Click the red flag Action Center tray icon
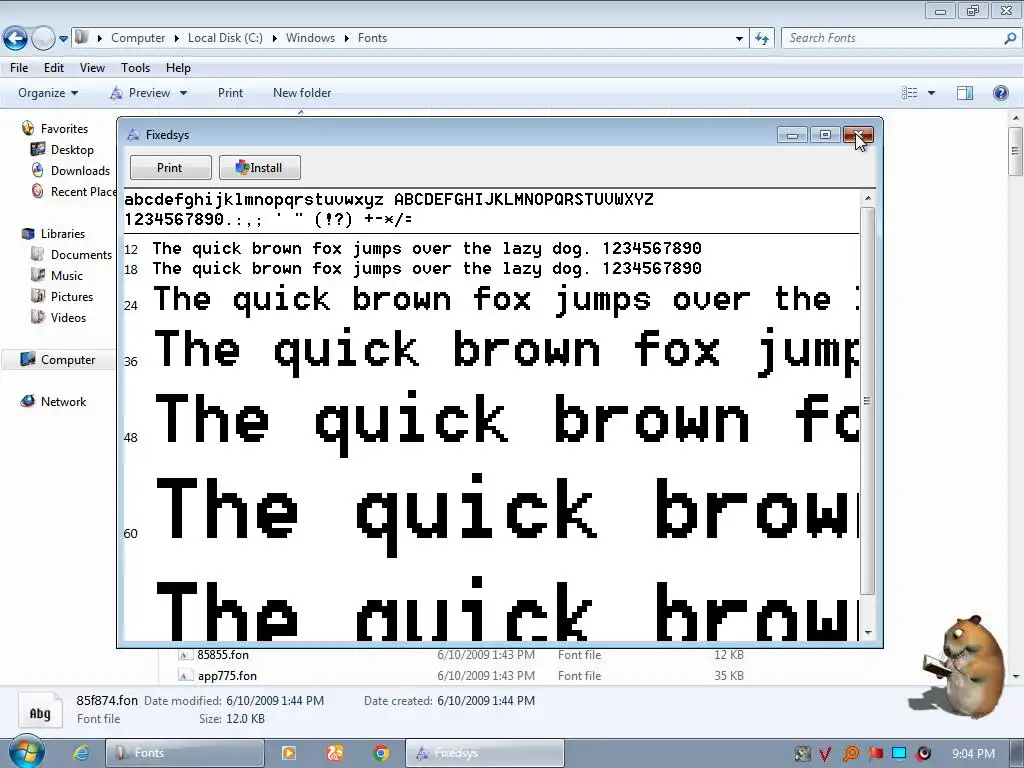Viewport: 1024px width, 768px height. [875, 754]
